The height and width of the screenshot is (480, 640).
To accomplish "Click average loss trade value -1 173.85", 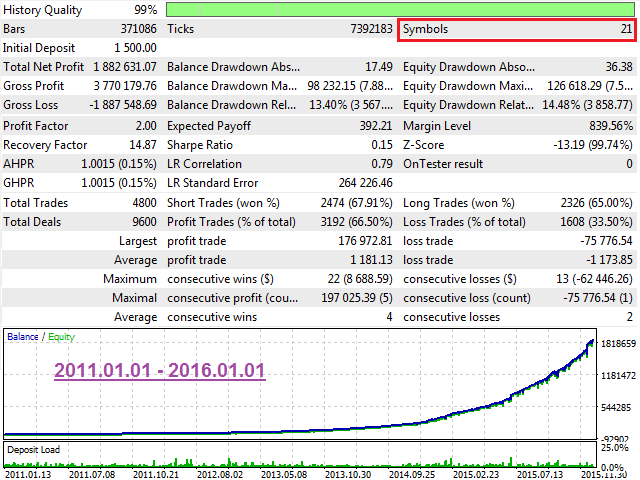I will click(609, 260).
